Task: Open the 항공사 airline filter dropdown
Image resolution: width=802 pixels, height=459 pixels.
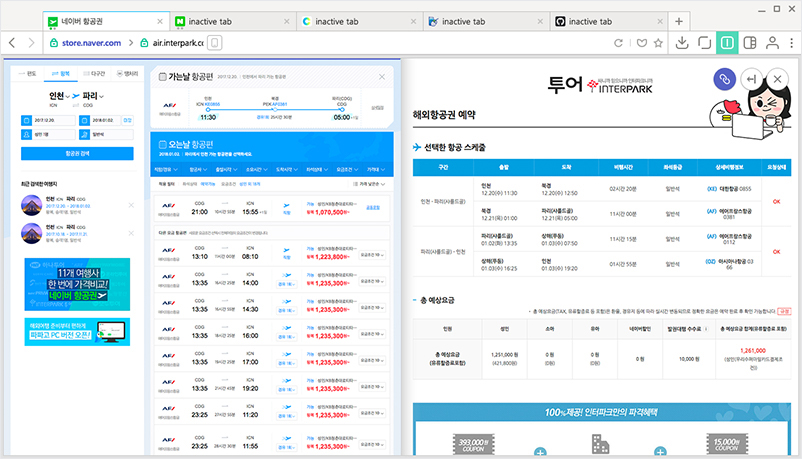Action: pos(198,169)
